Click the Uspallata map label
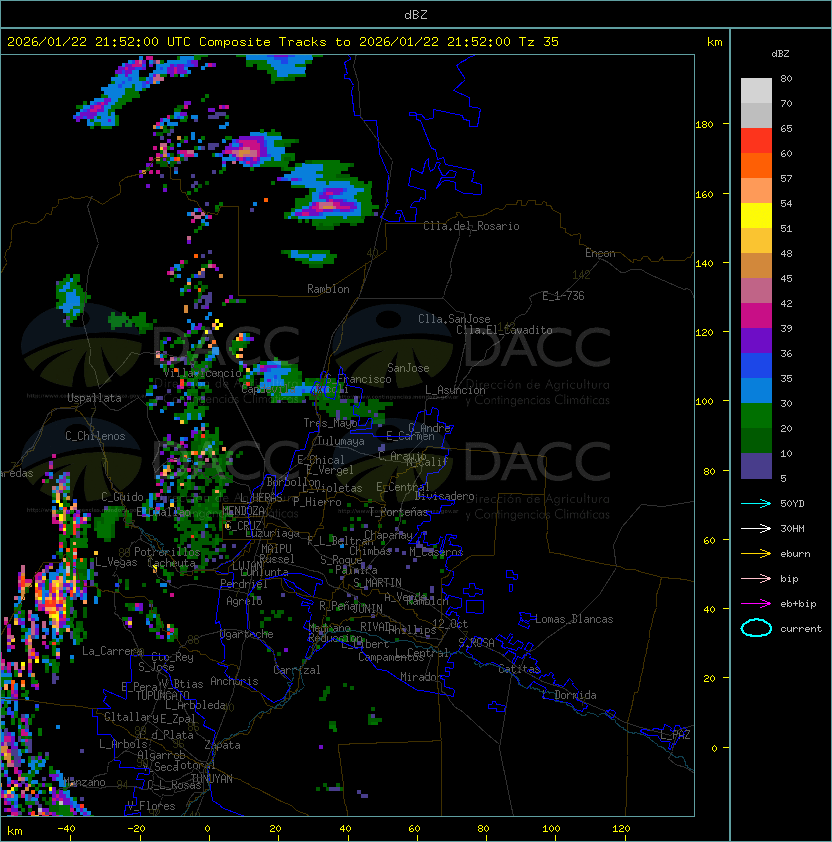 tap(94, 398)
